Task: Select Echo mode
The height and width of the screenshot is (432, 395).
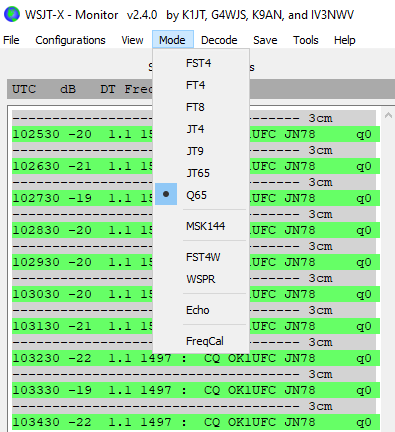Action: pyautogui.click(x=201, y=310)
